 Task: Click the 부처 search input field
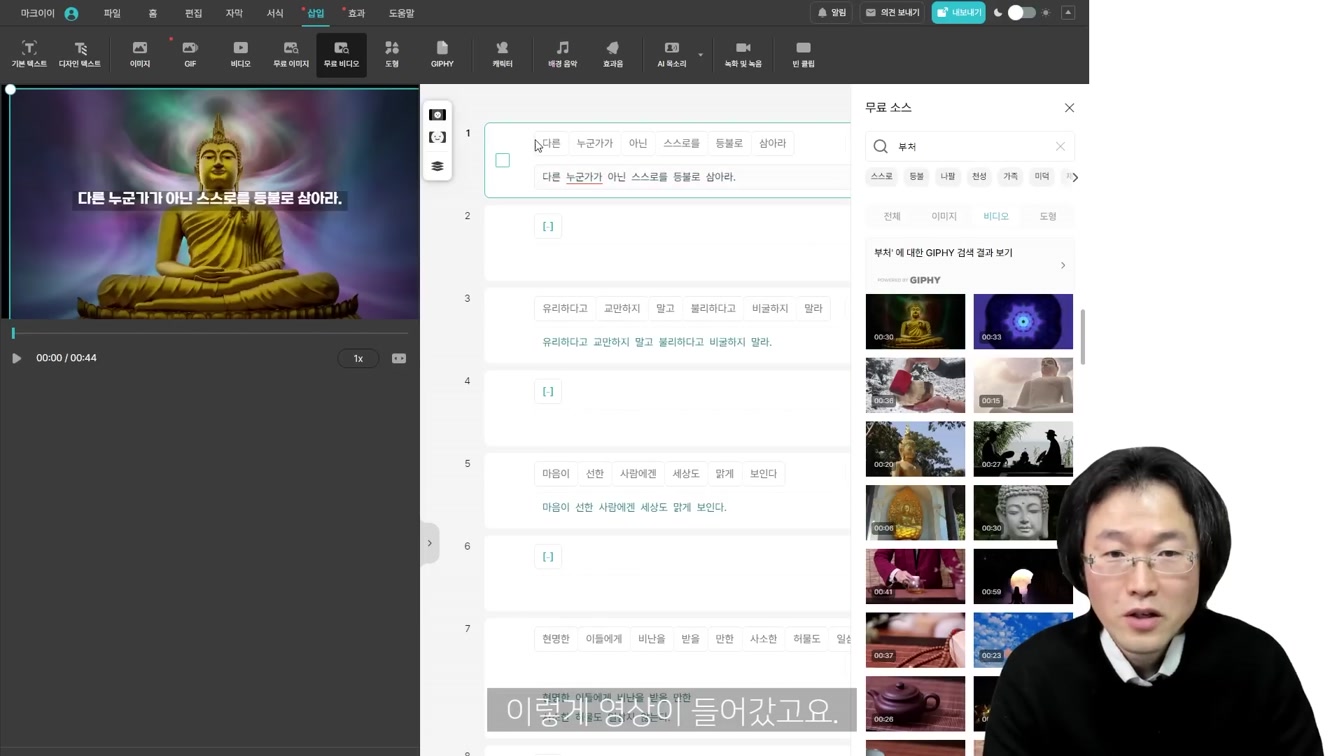pyautogui.click(x=970, y=147)
